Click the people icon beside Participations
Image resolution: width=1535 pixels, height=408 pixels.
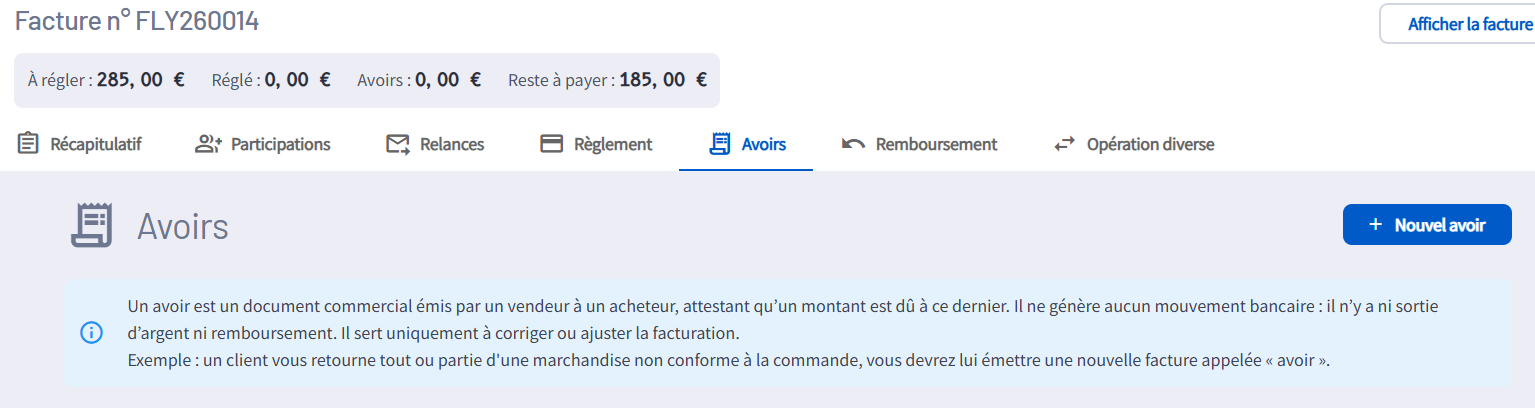[x=208, y=144]
